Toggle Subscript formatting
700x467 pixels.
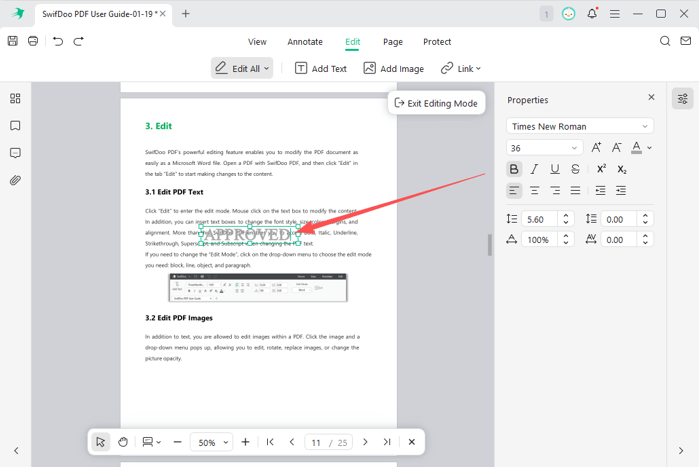coord(622,169)
